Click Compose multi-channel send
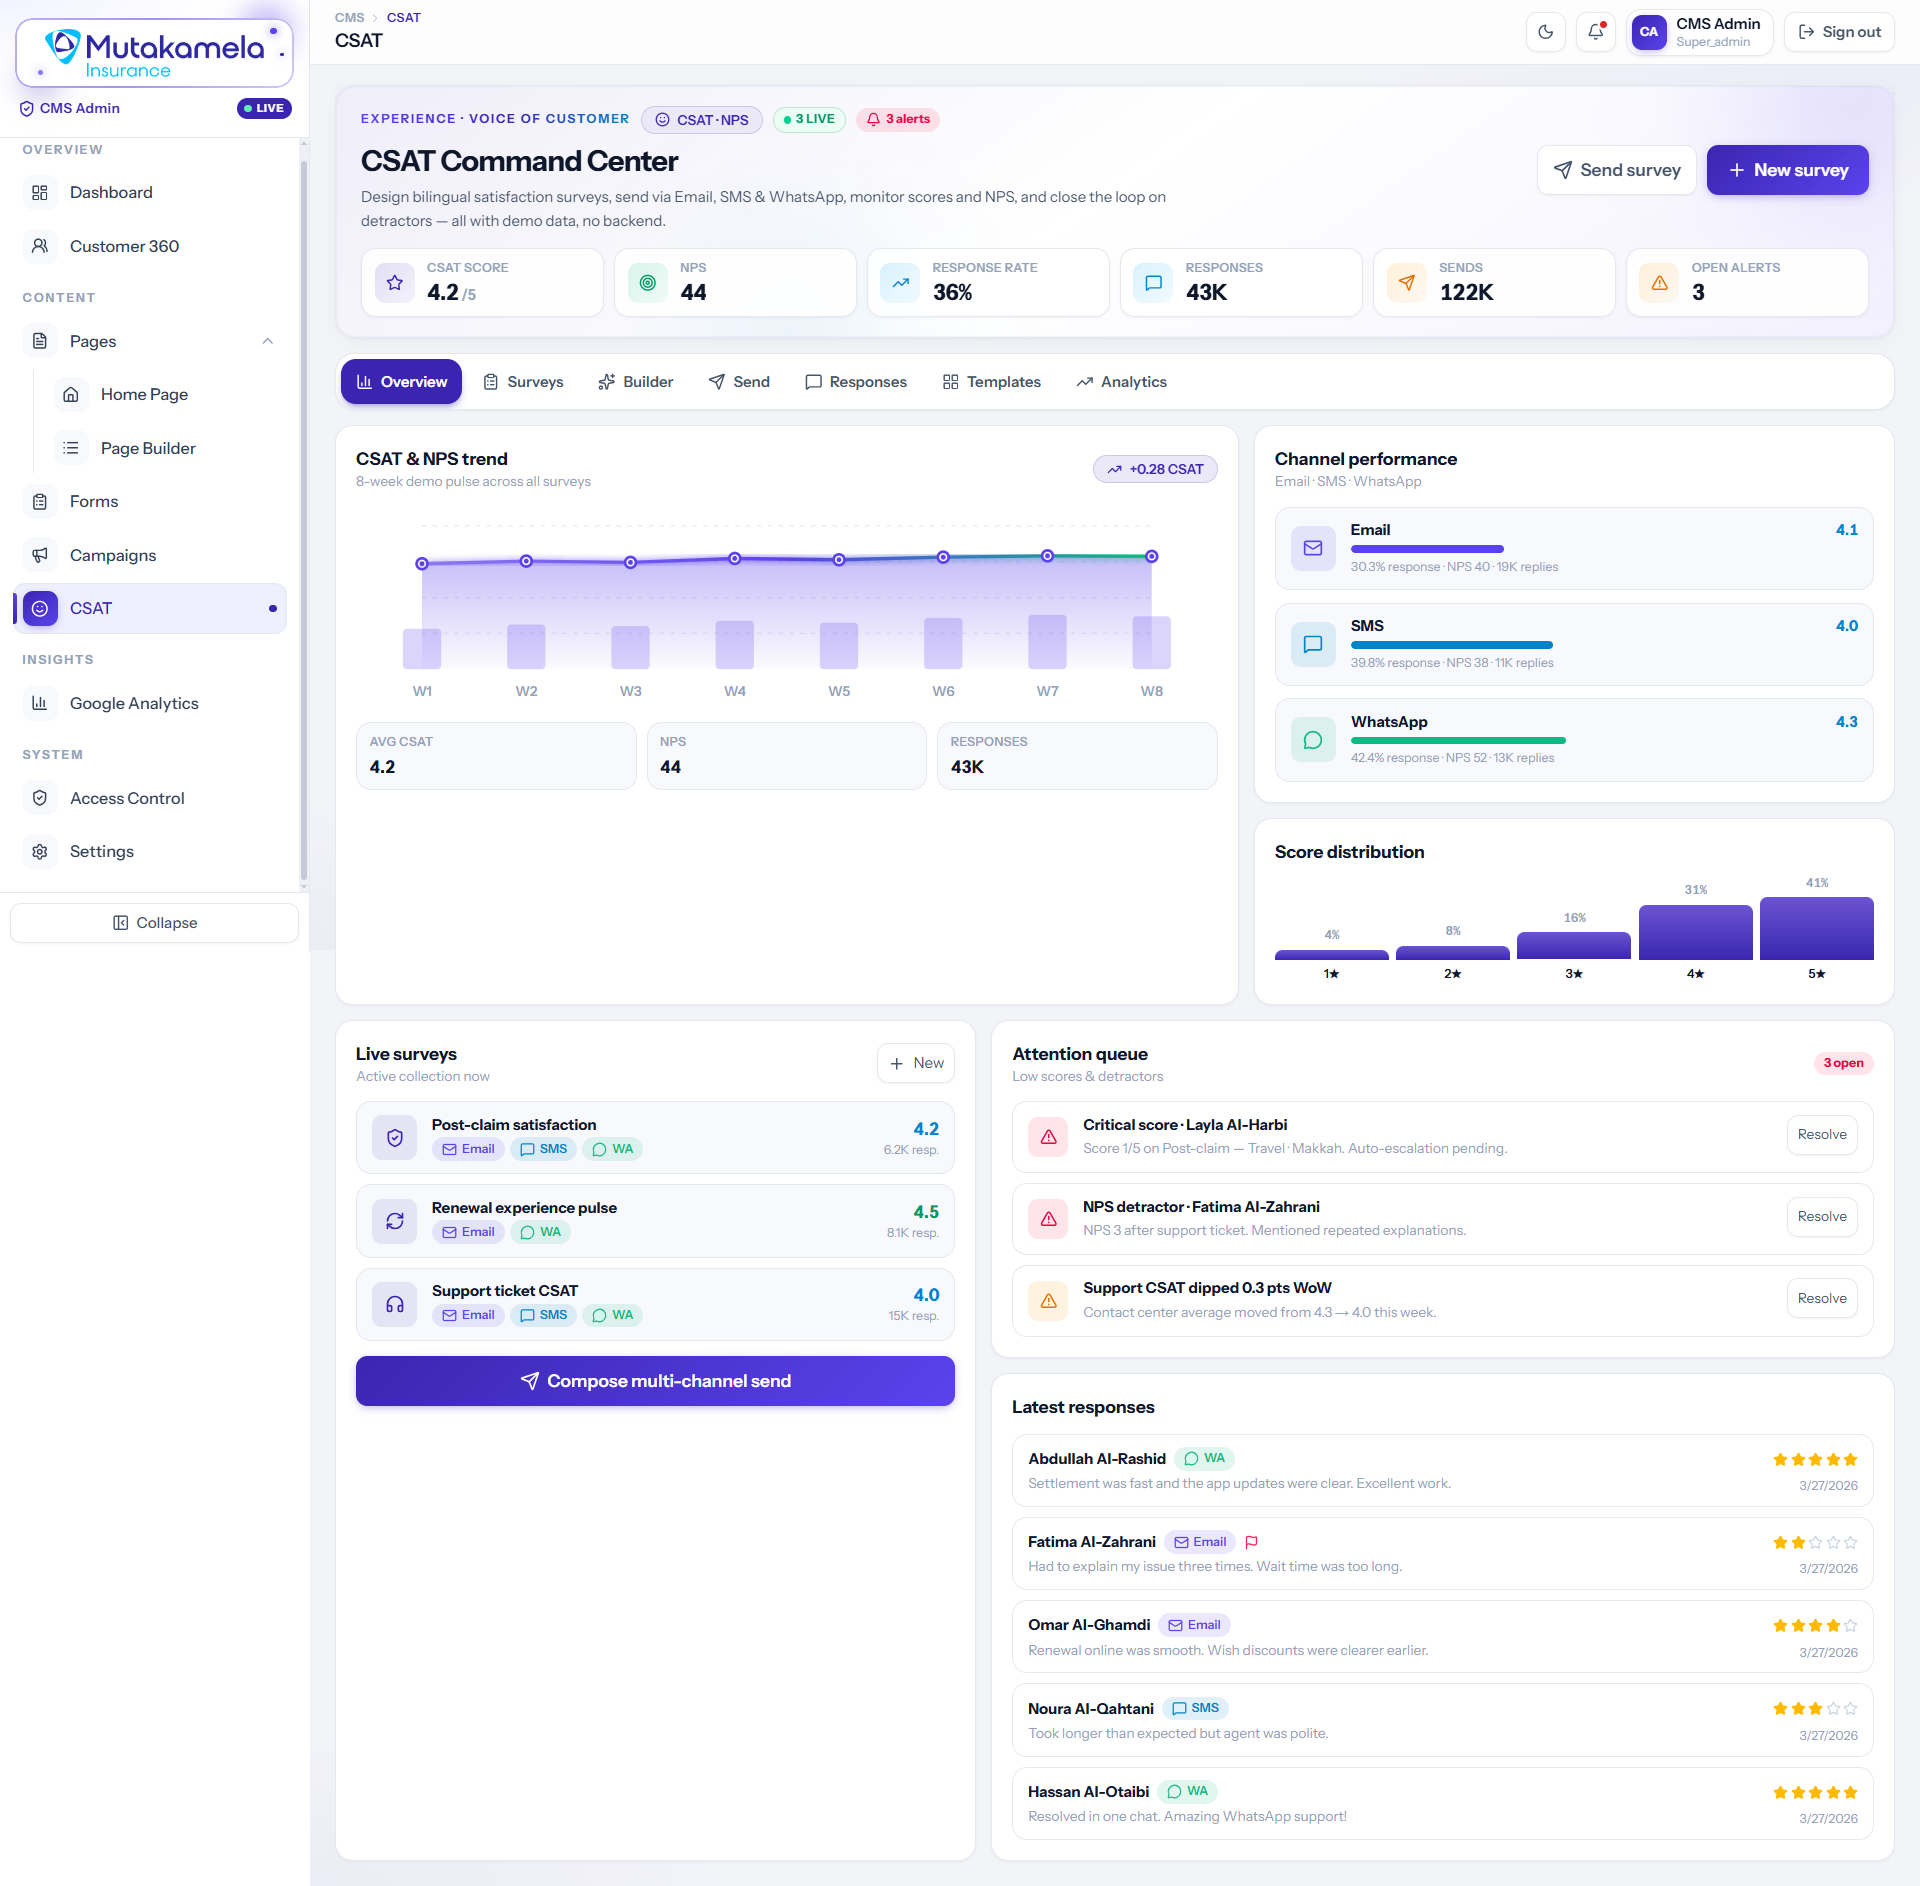This screenshot has height=1886, width=1920. tap(655, 1381)
